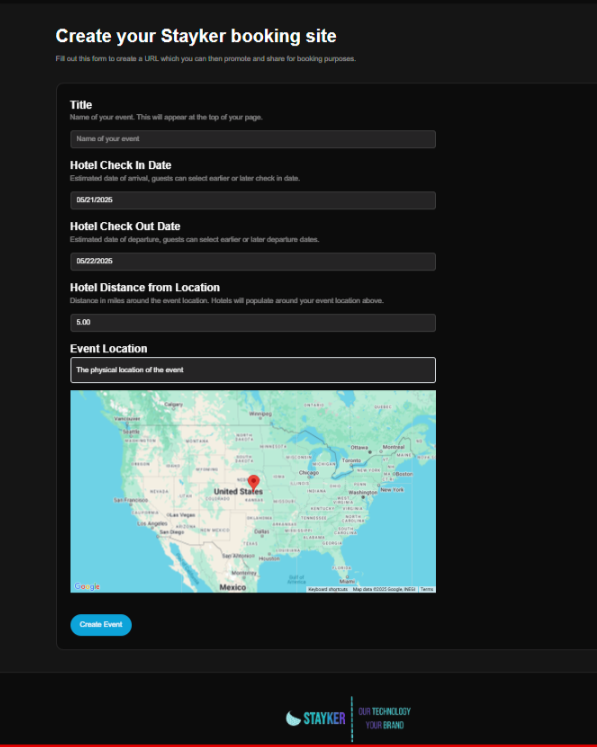
Task: Click the Mexico label on map
Action: pyautogui.click(x=233, y=587)
